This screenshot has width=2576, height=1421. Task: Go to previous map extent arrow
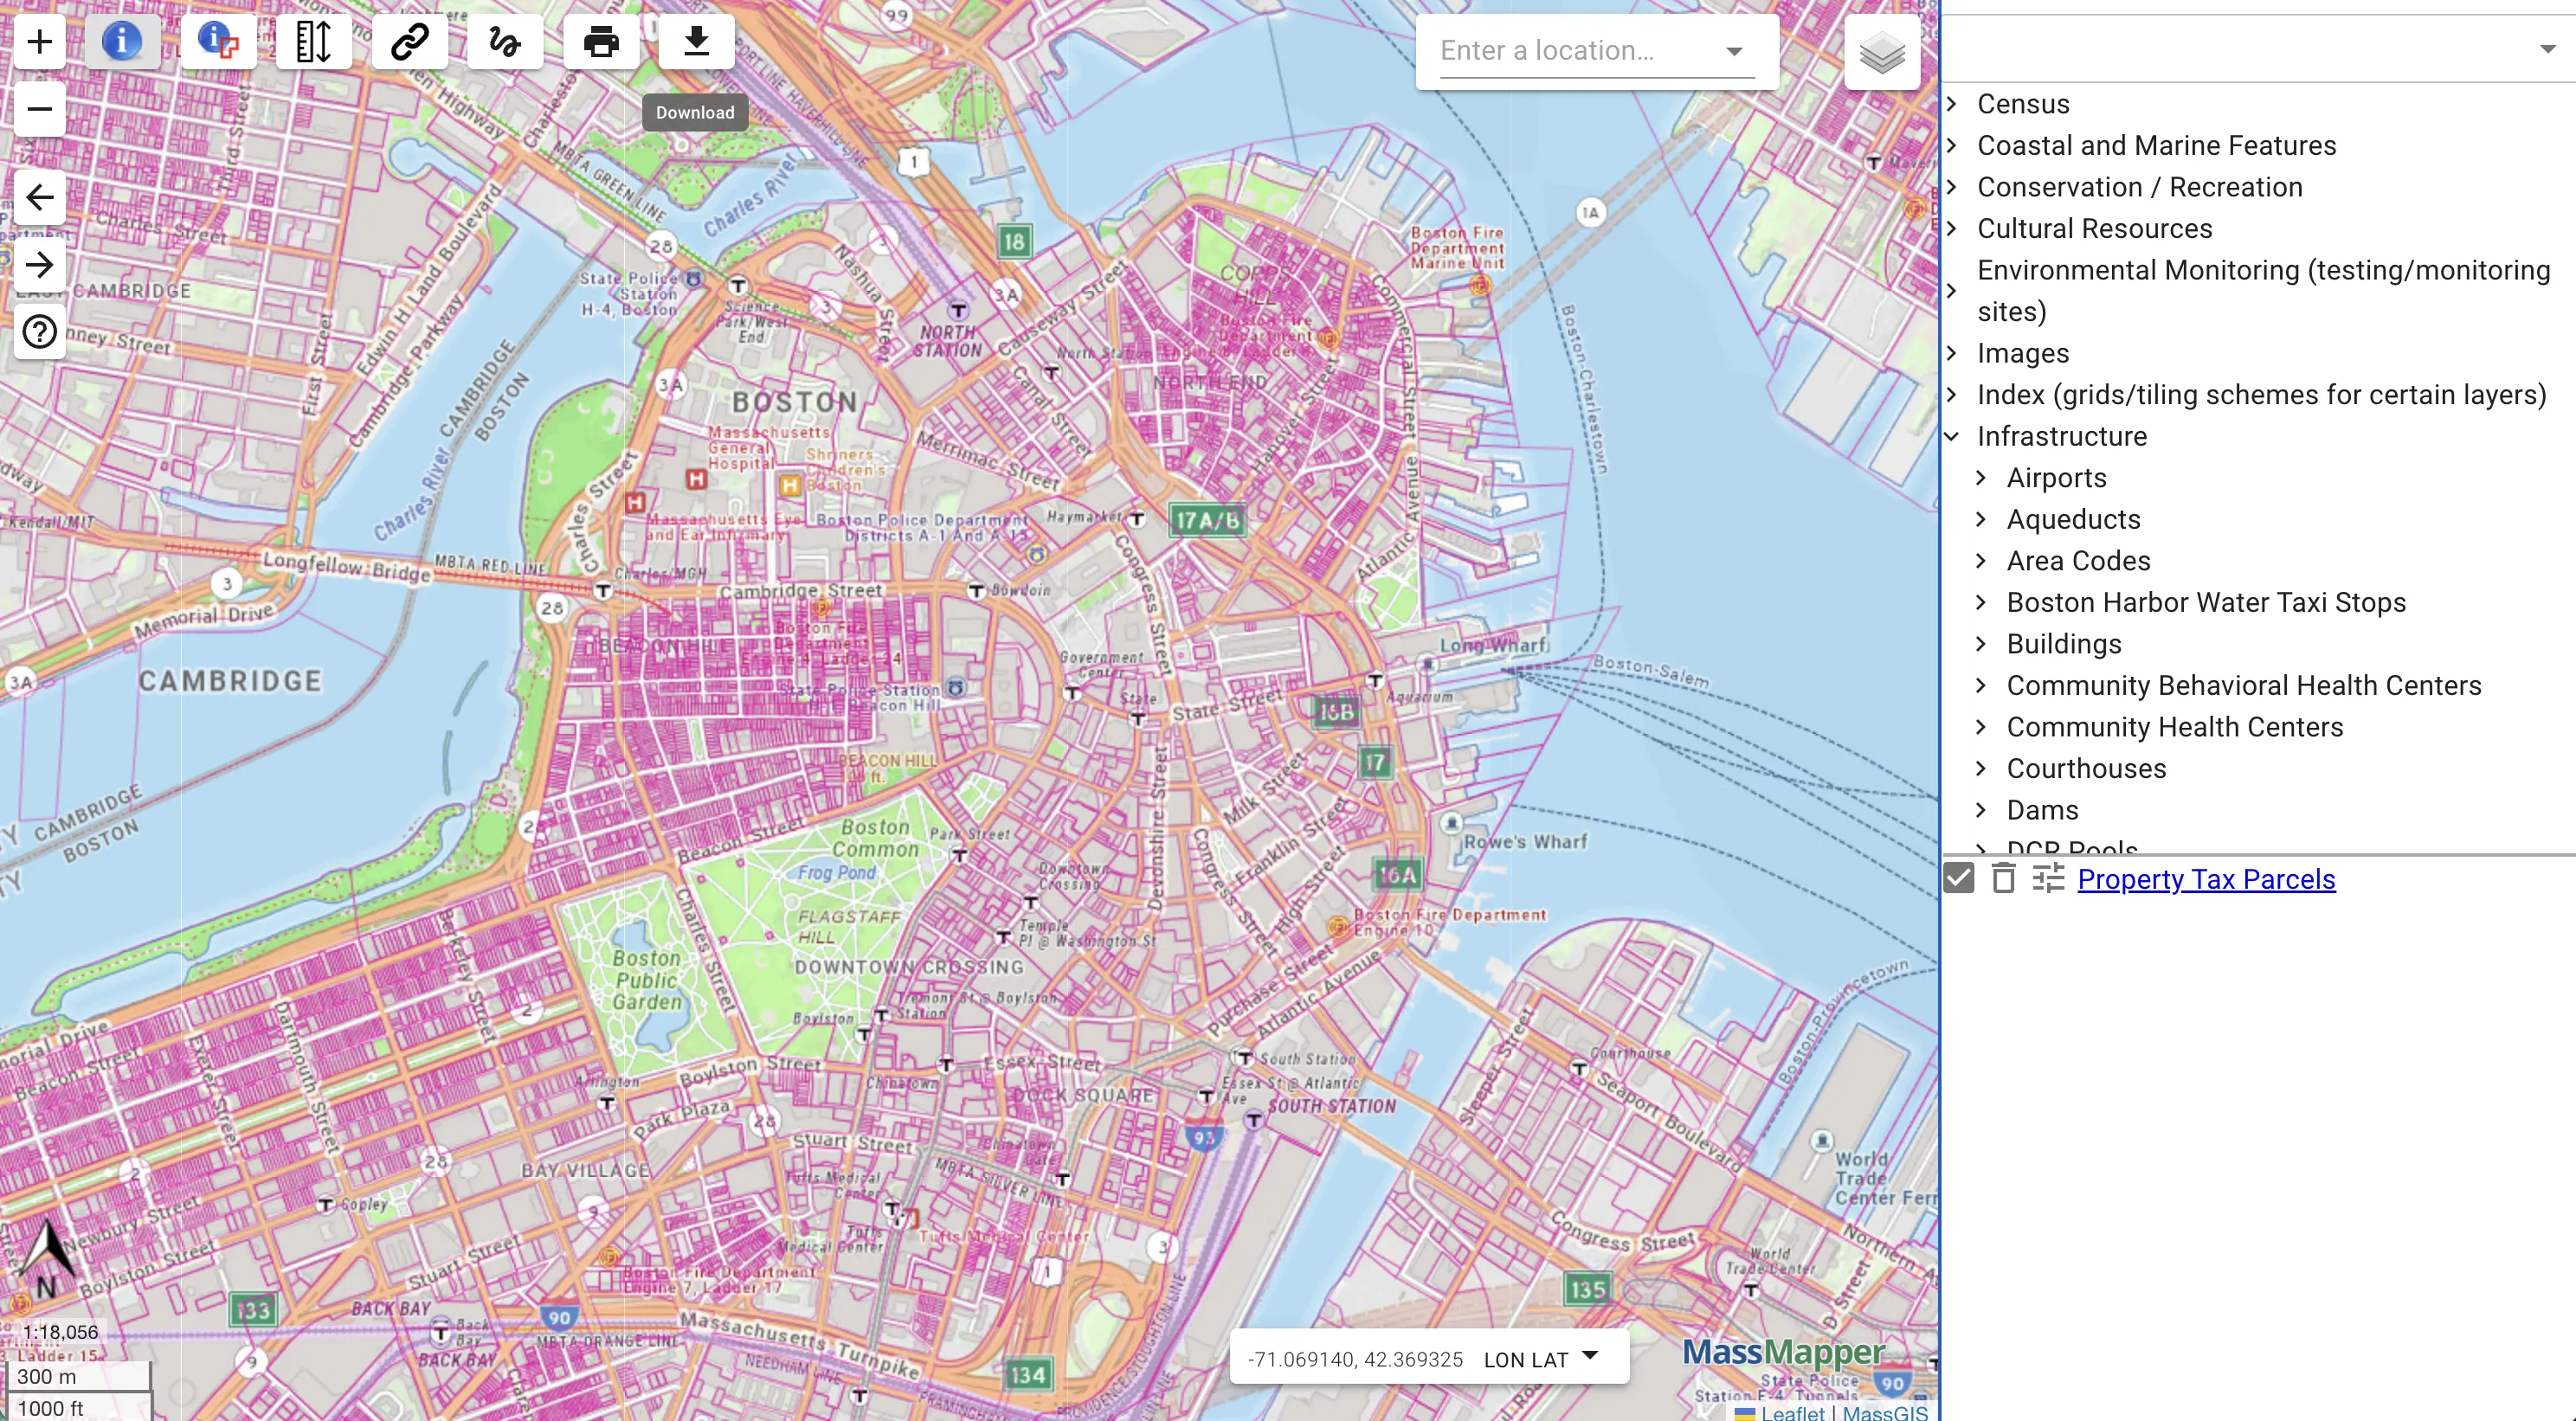(x=40, y=197)
